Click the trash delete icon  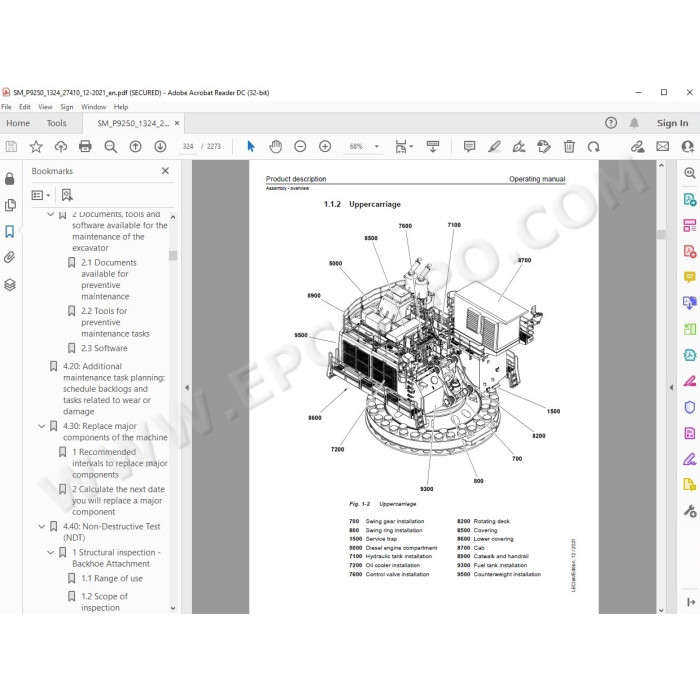[x=569, y=146]
